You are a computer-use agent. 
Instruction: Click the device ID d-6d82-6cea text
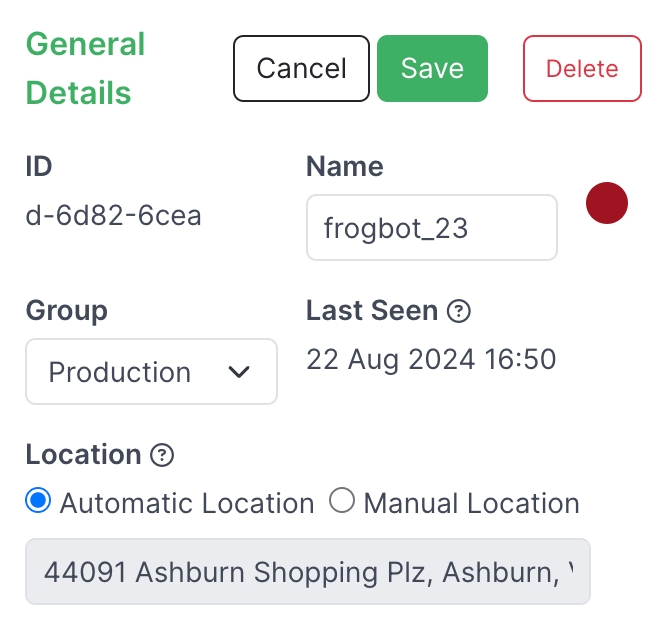(x=114, y=215)
